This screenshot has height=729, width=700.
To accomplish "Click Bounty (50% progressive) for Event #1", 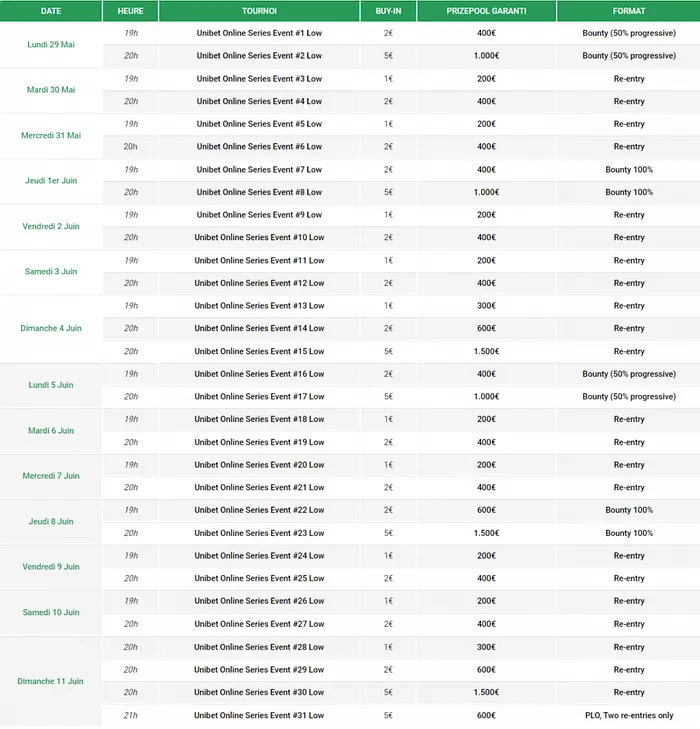I will 629,33.
